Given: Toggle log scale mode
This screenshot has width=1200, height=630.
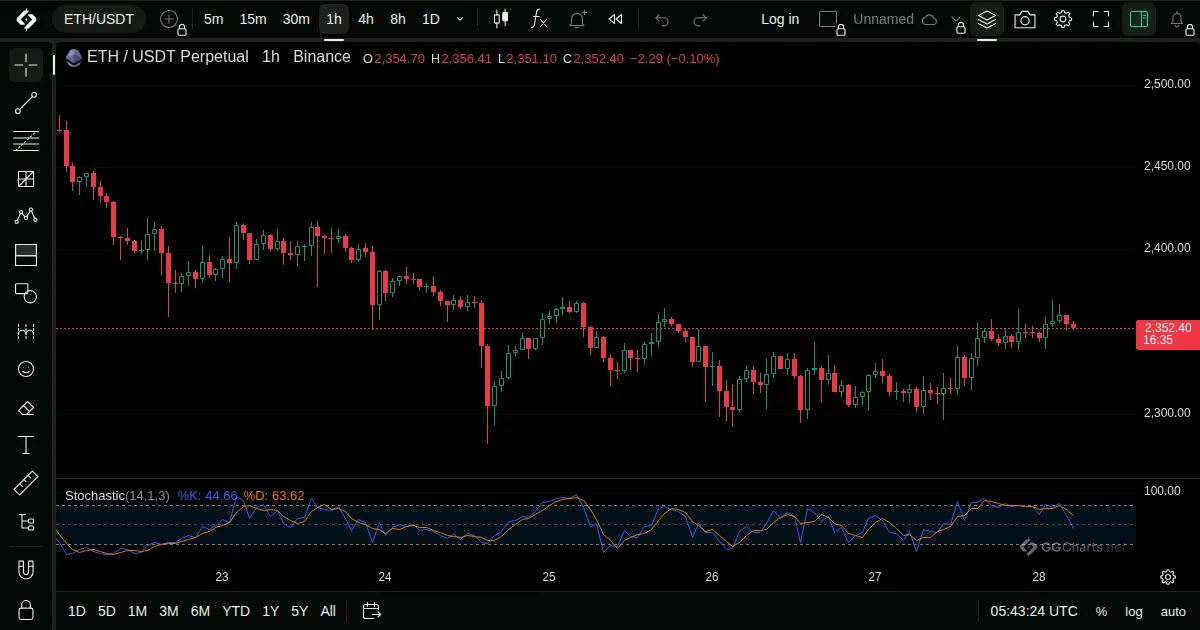Looking at the screenshot, I should 1134,611.
